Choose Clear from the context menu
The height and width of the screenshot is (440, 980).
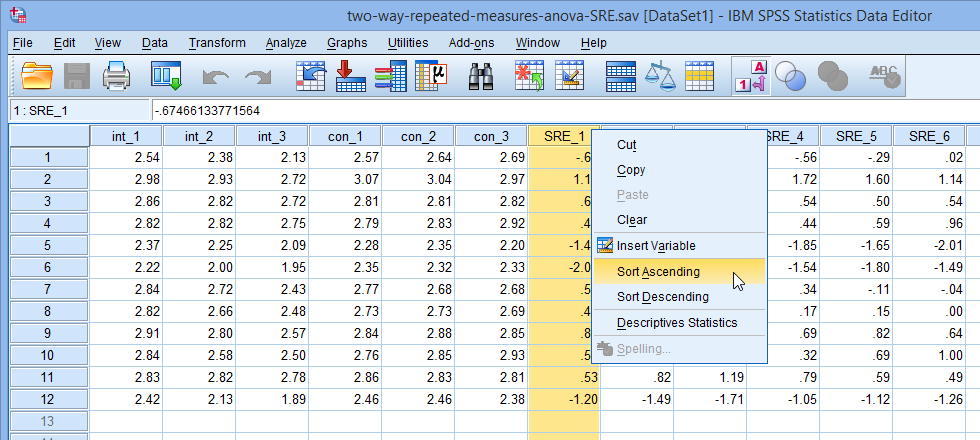click(679, 220)
